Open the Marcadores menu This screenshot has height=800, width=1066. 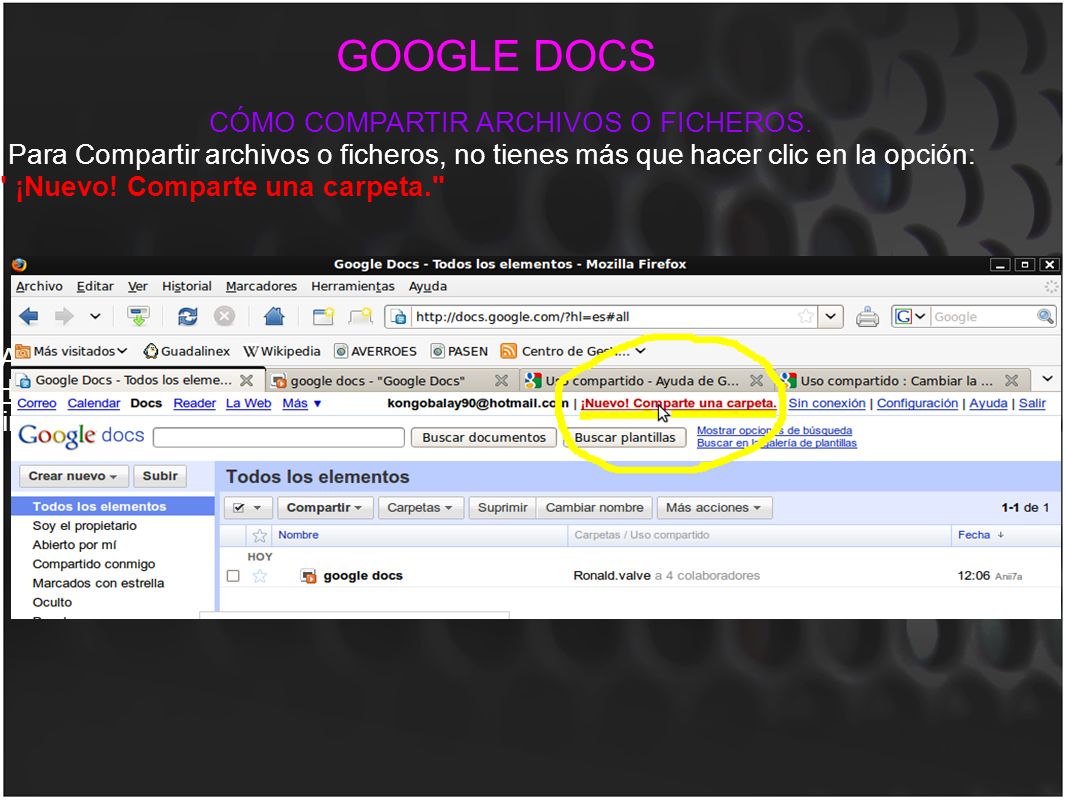(261, 286)
